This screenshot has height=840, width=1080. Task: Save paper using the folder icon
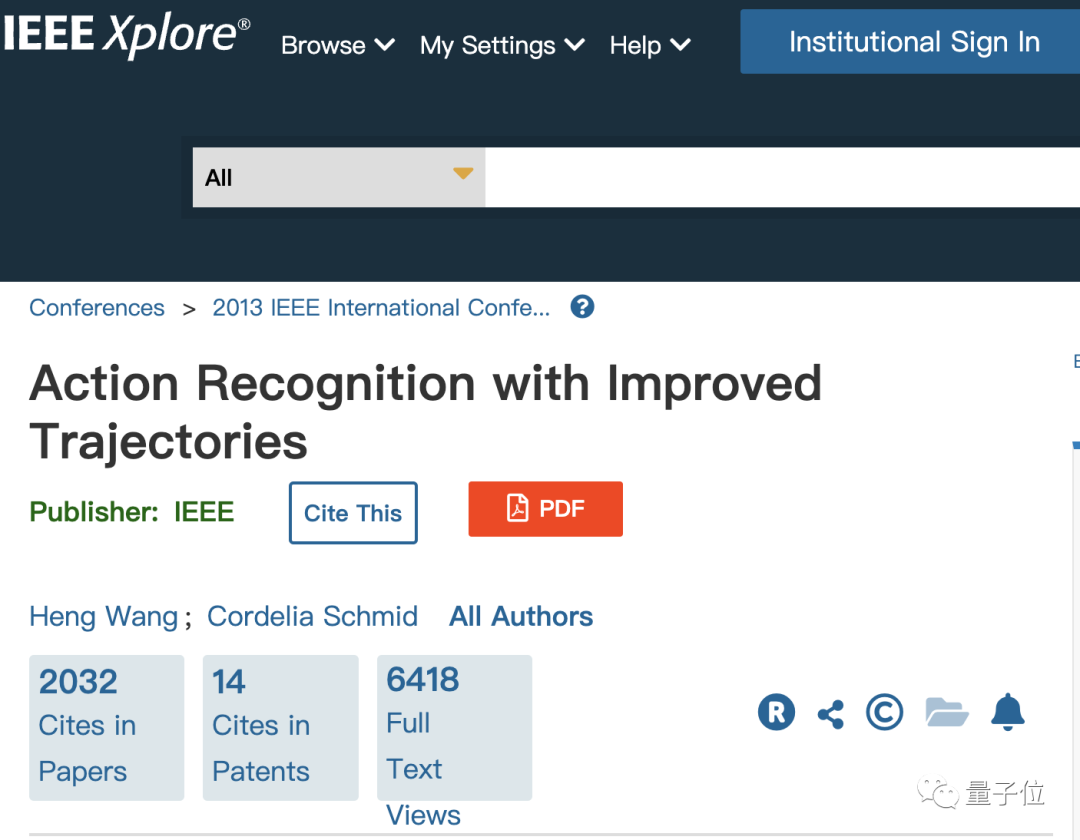946,712
